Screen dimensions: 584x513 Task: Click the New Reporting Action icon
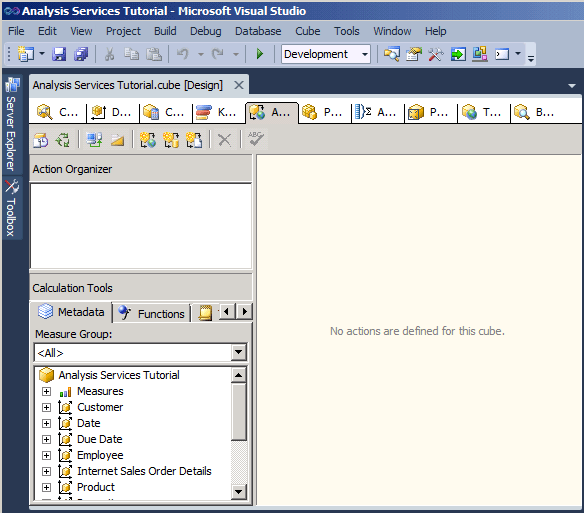coord(194,140)
